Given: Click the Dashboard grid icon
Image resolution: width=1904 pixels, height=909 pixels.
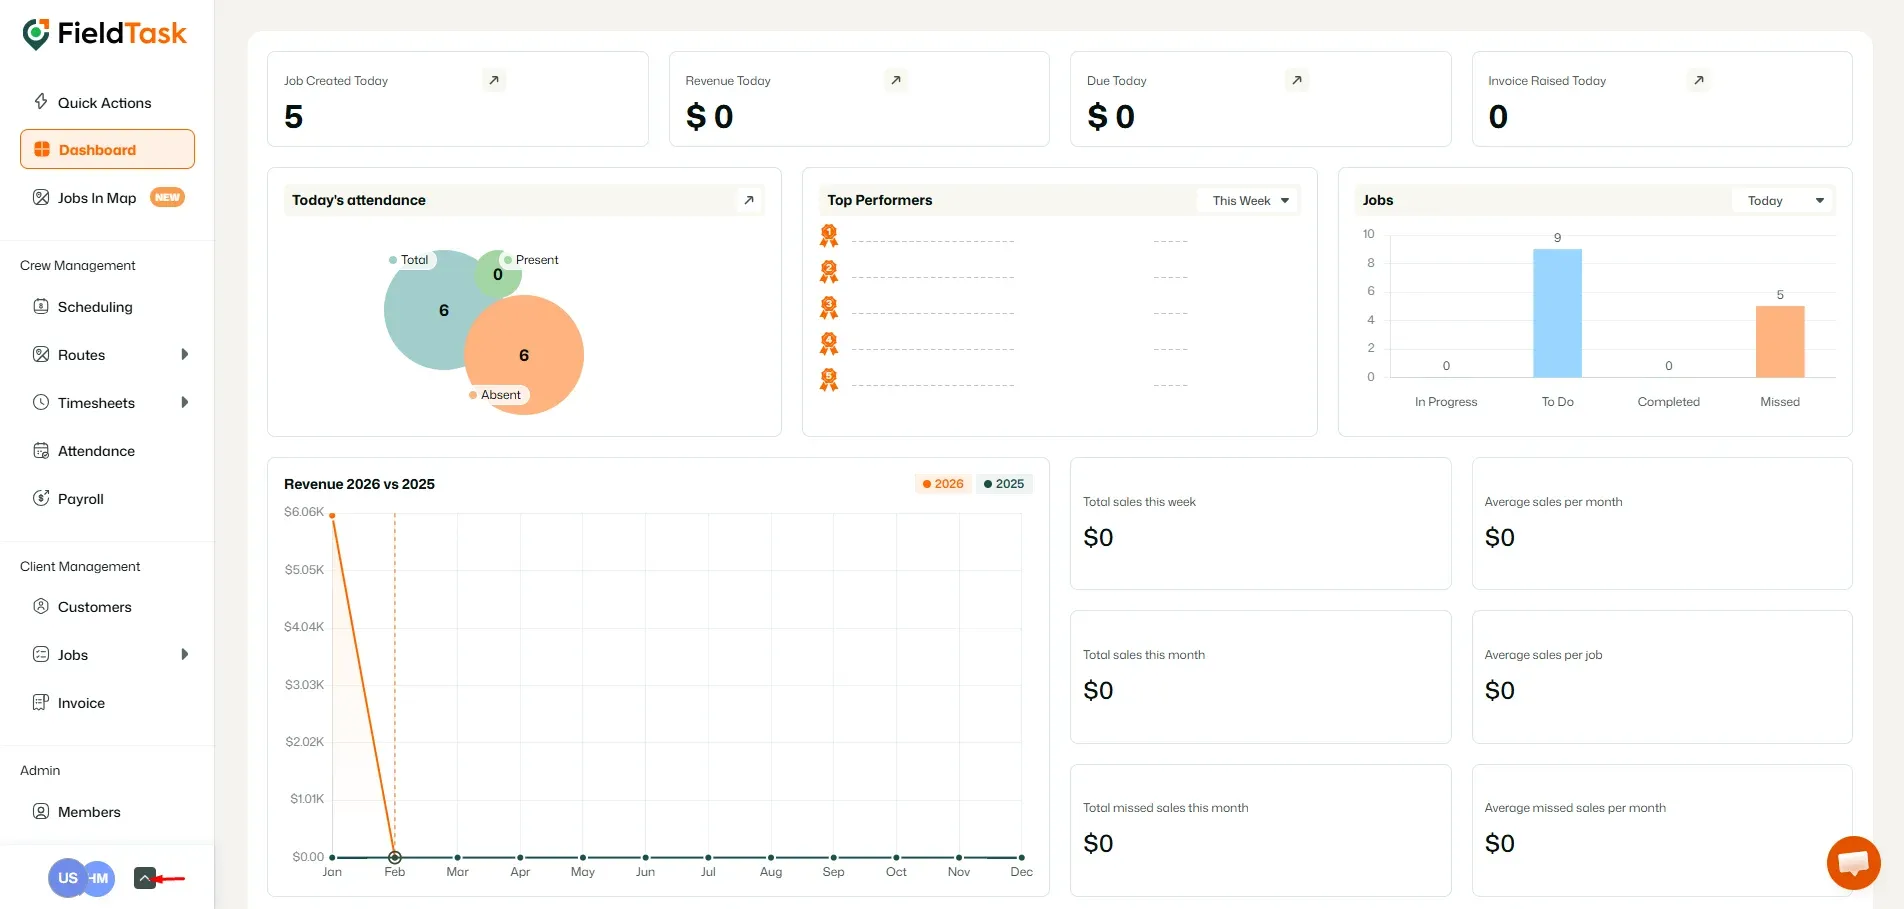Looking at the screenshot, I should coord(42,149).
